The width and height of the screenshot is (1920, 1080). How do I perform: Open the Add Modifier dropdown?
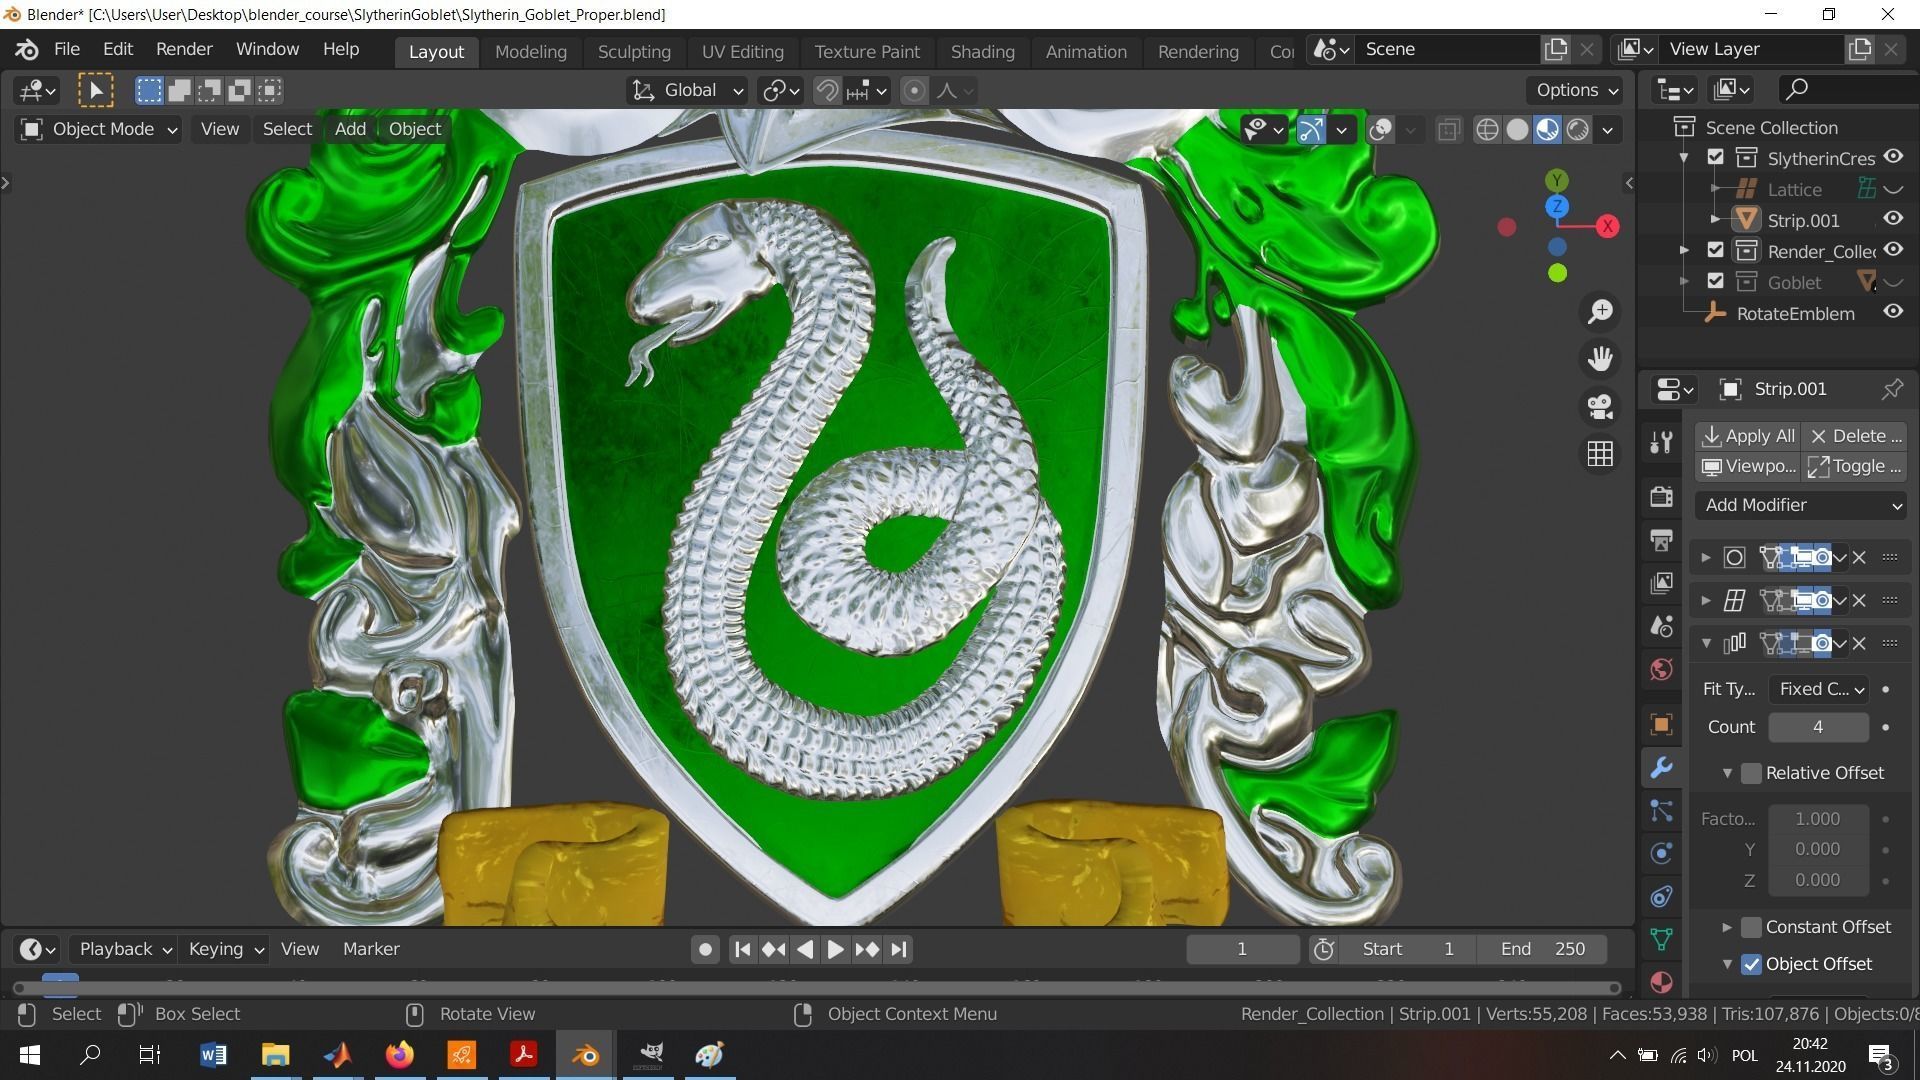click(1800, 505)
